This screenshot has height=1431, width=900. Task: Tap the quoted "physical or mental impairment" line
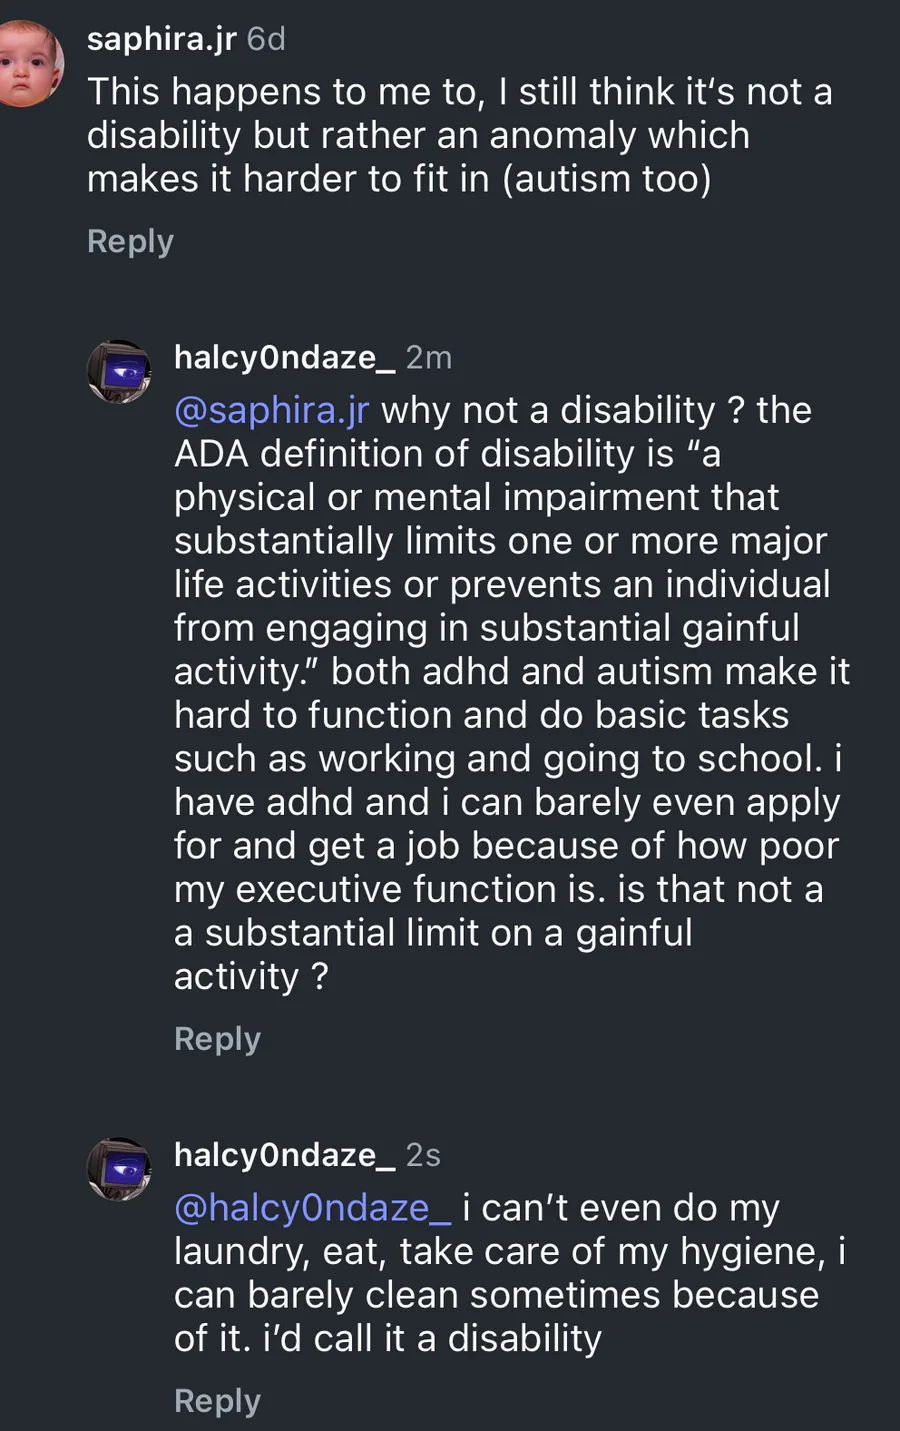point(476,497)
